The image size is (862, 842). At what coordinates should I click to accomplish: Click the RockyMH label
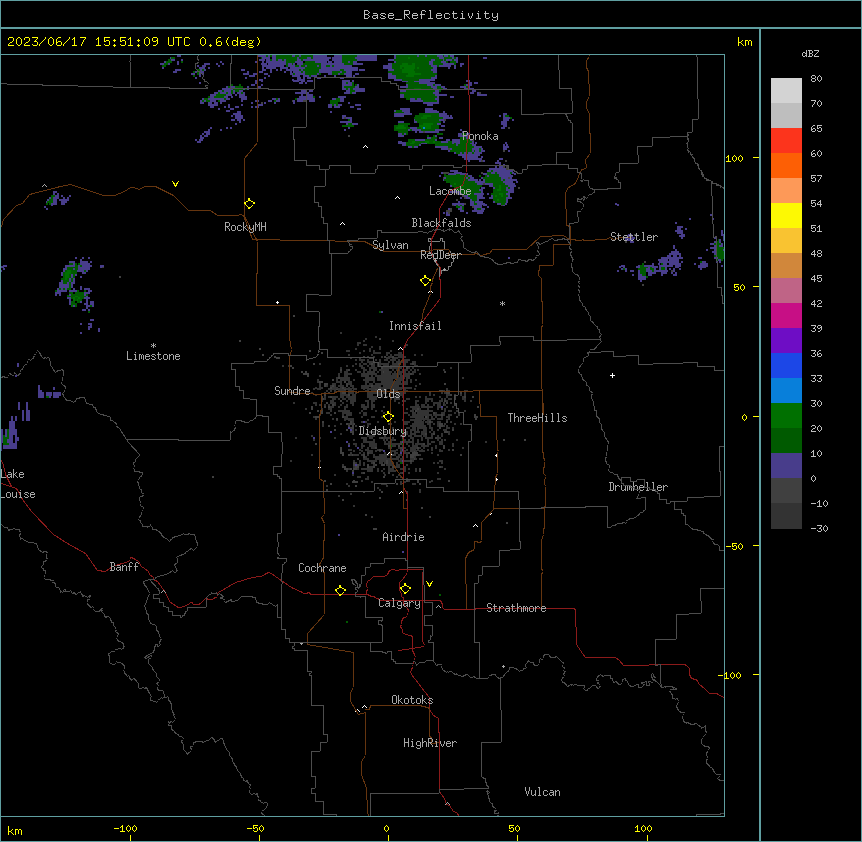(245, 227)
